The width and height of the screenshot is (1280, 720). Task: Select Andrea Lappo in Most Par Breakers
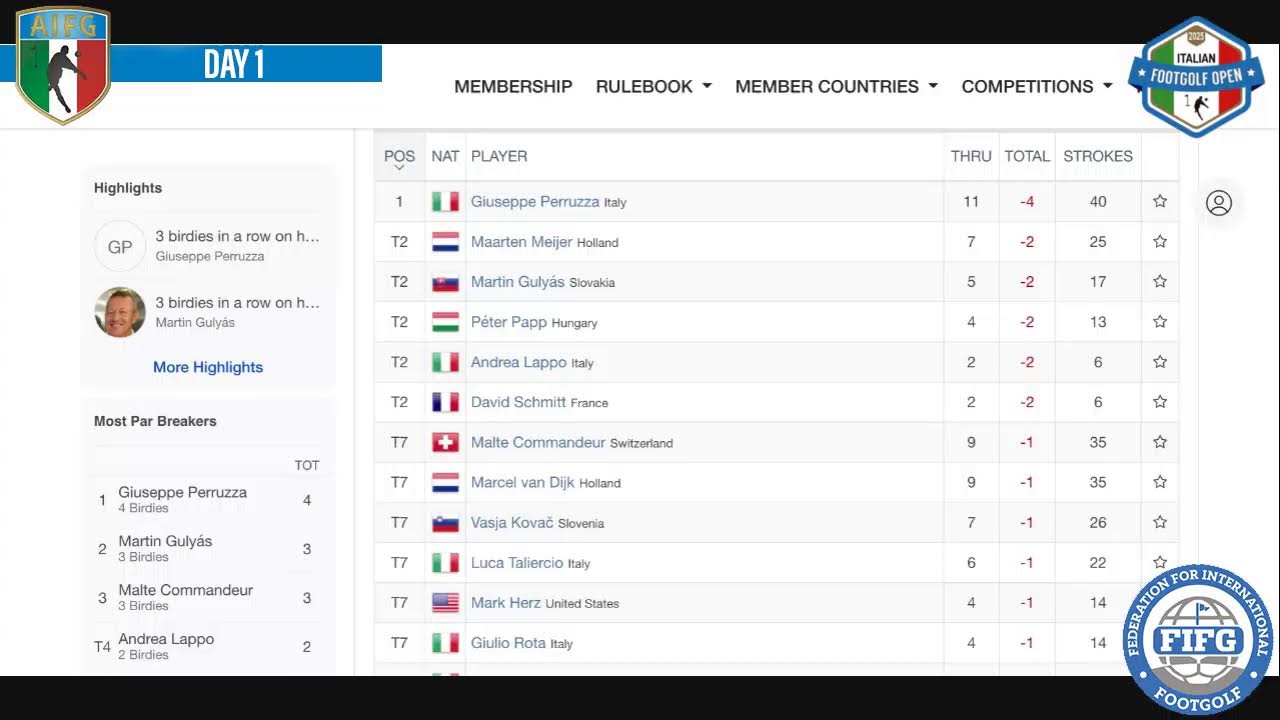pyautogui.click(x=166, y=639)
